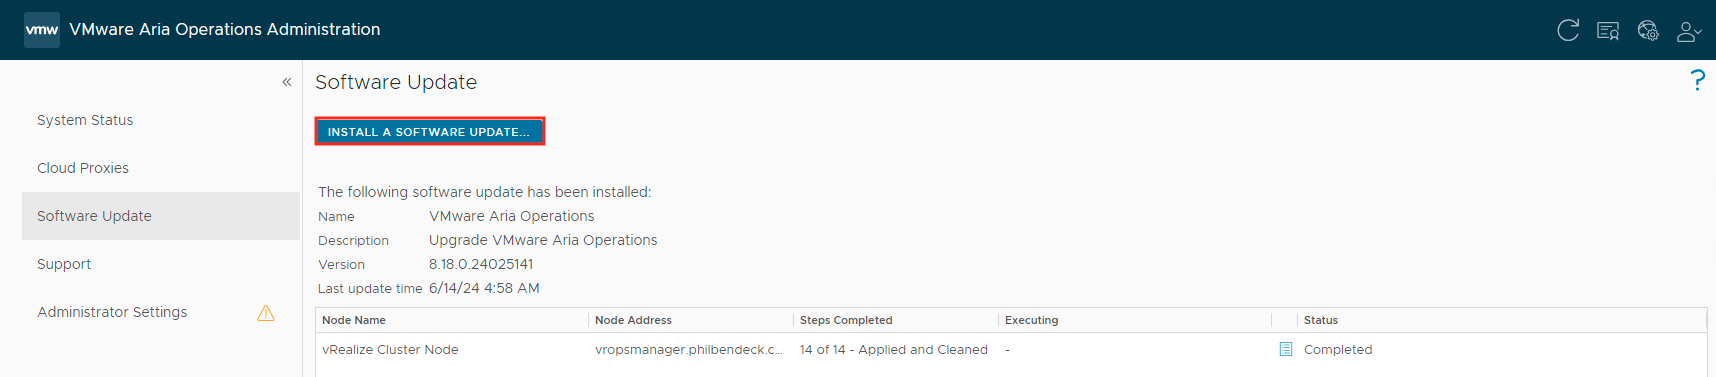Select Software Update in the sidebar
The image size is (1716, 377).
pos(161,216)
